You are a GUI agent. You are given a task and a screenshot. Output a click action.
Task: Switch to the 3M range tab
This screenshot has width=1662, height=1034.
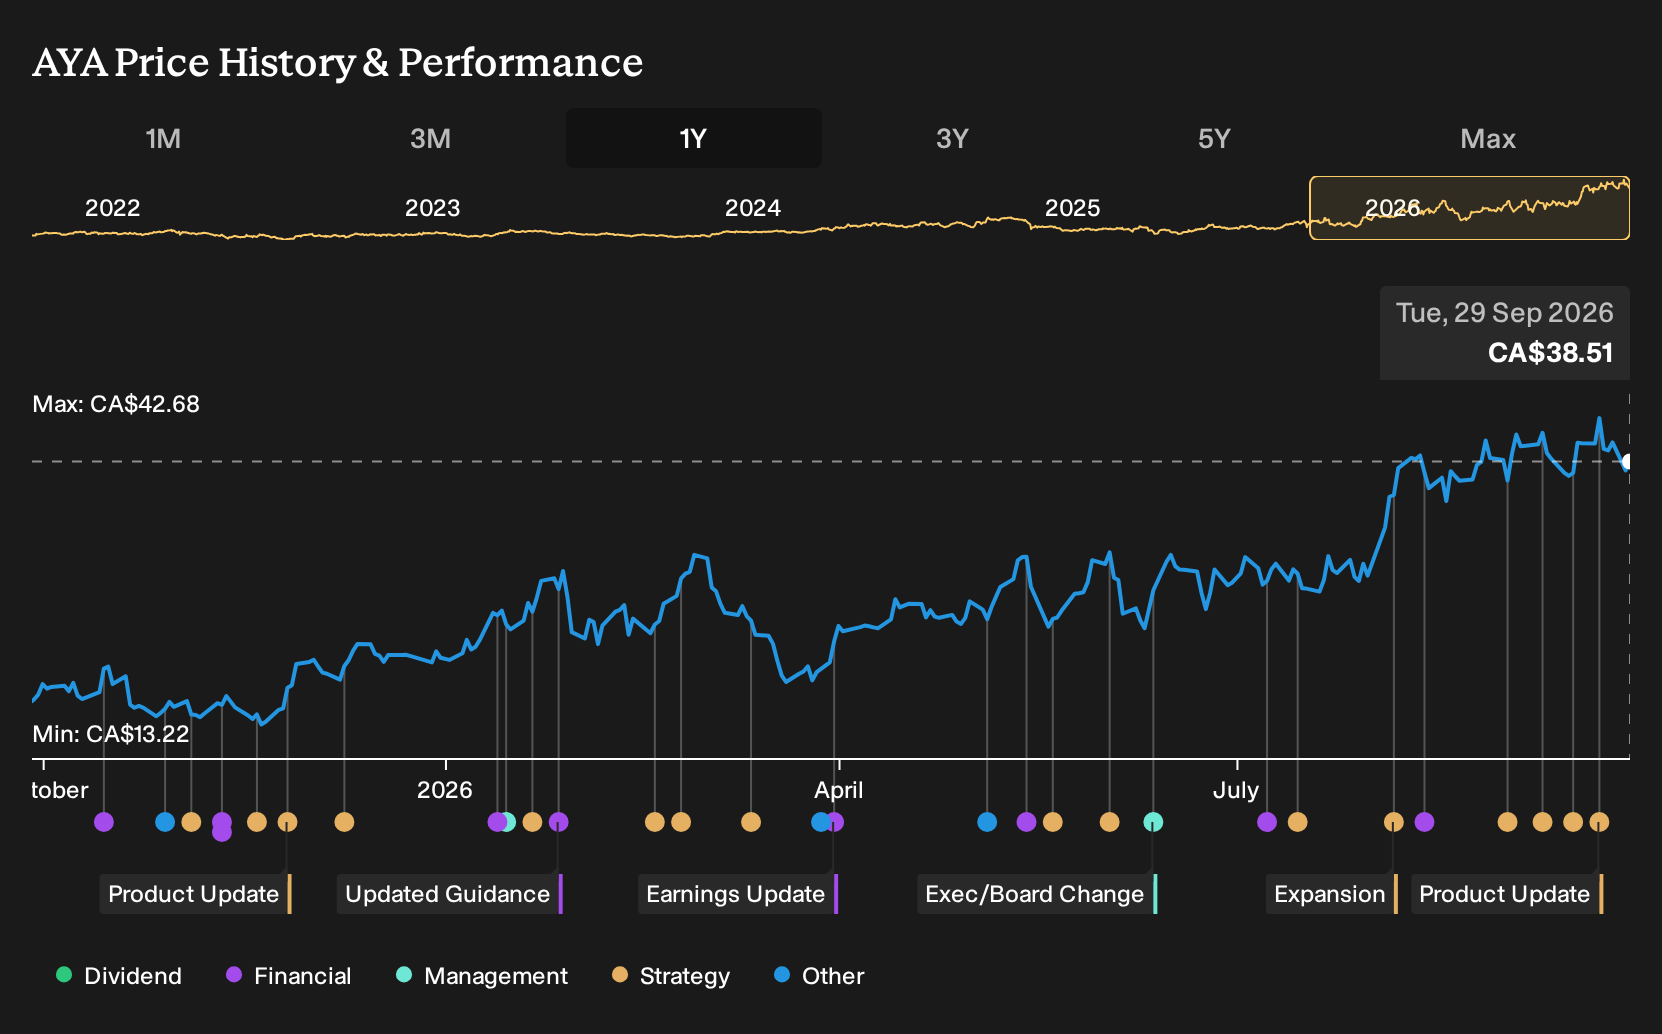pyautogui.click(x=430, y=138)
